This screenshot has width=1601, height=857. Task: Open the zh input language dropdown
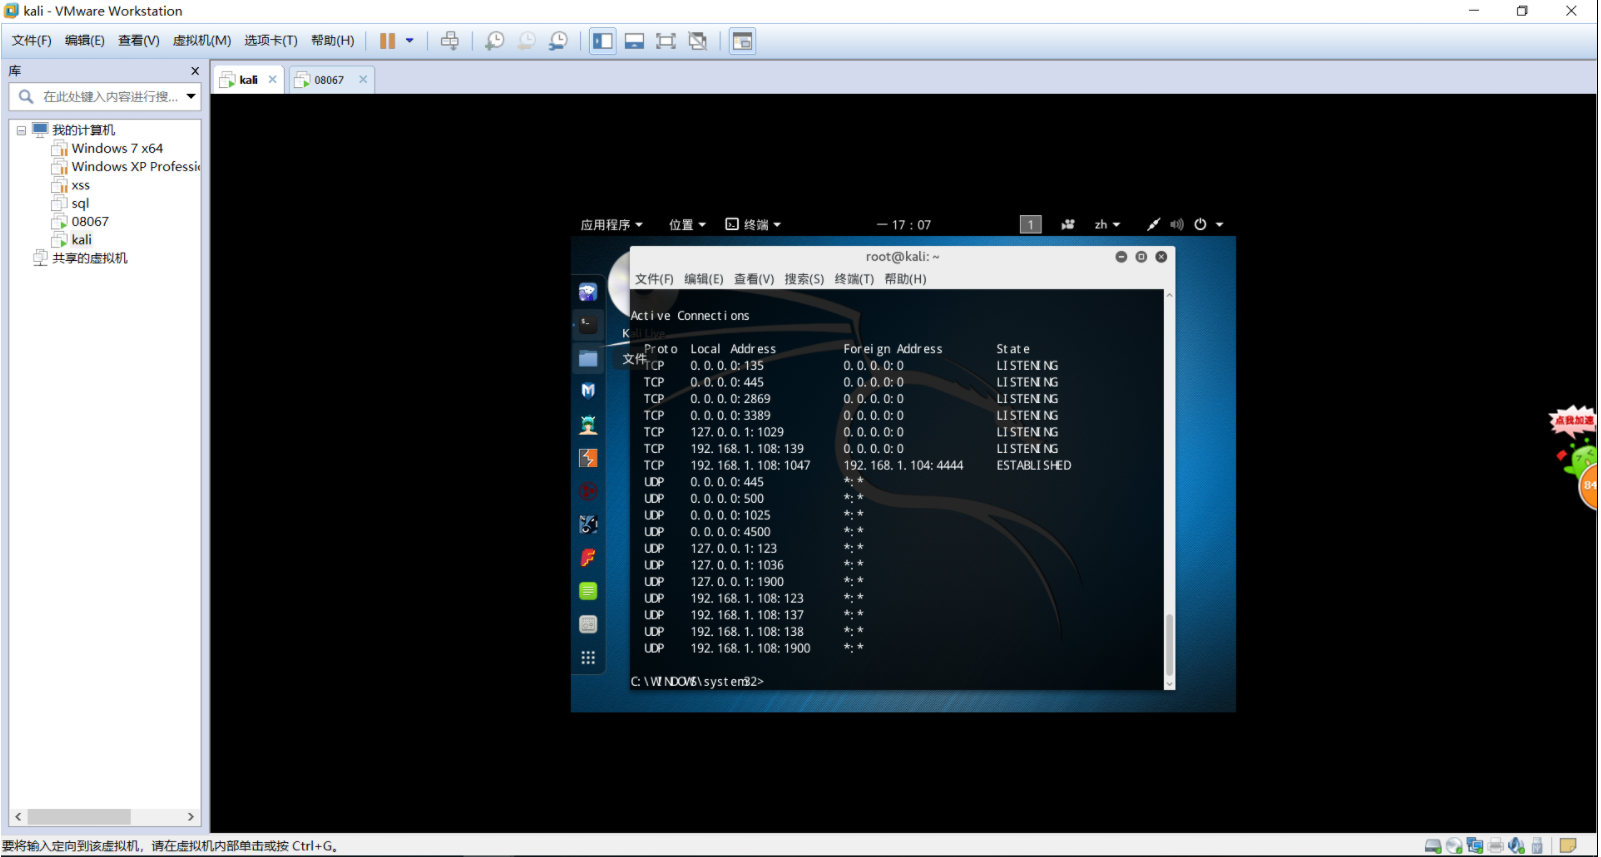tap(1107, 225)
